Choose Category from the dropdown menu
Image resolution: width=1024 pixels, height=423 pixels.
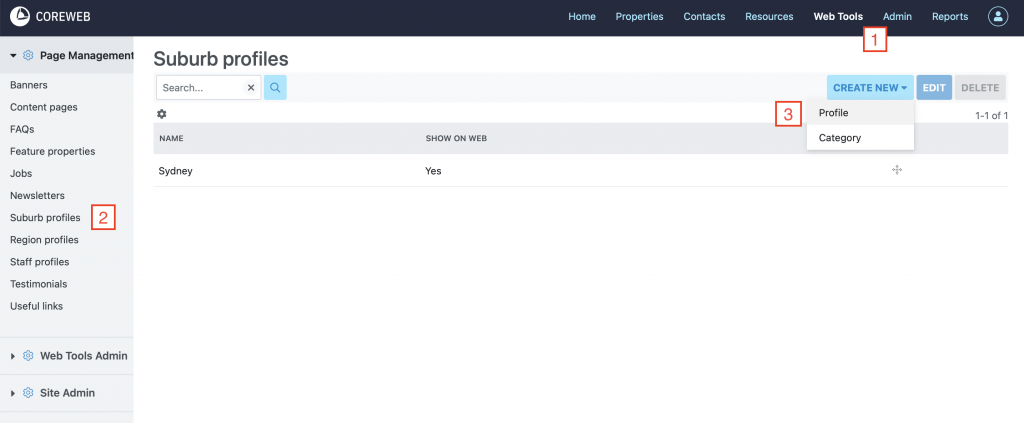pyautogui.click(x=839, y=138)
